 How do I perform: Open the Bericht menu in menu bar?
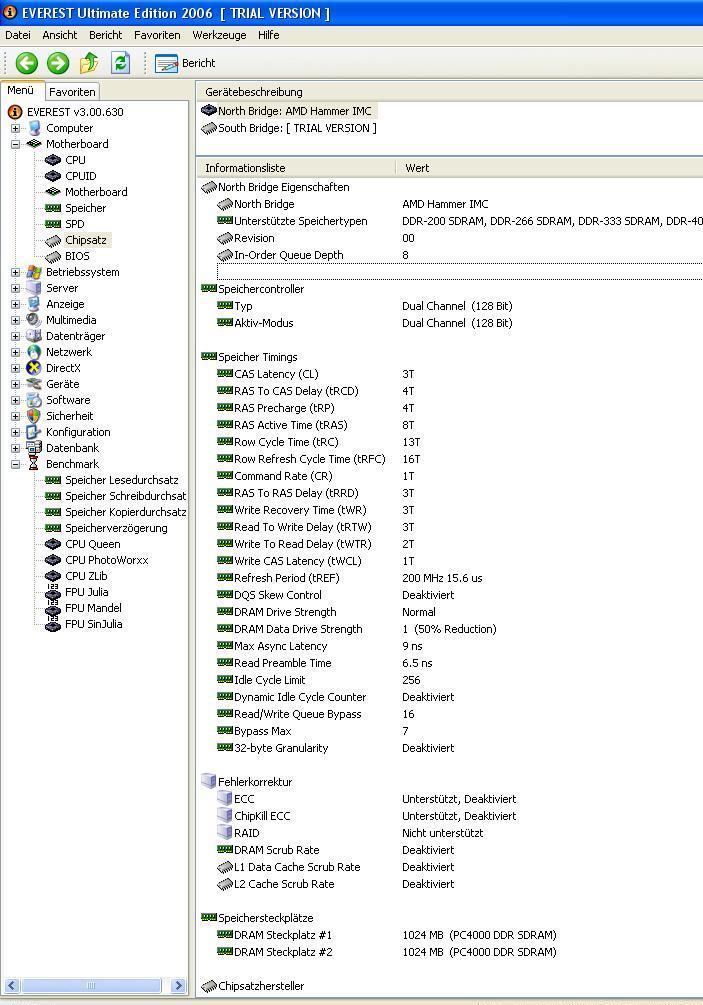(x=105, y=35)
